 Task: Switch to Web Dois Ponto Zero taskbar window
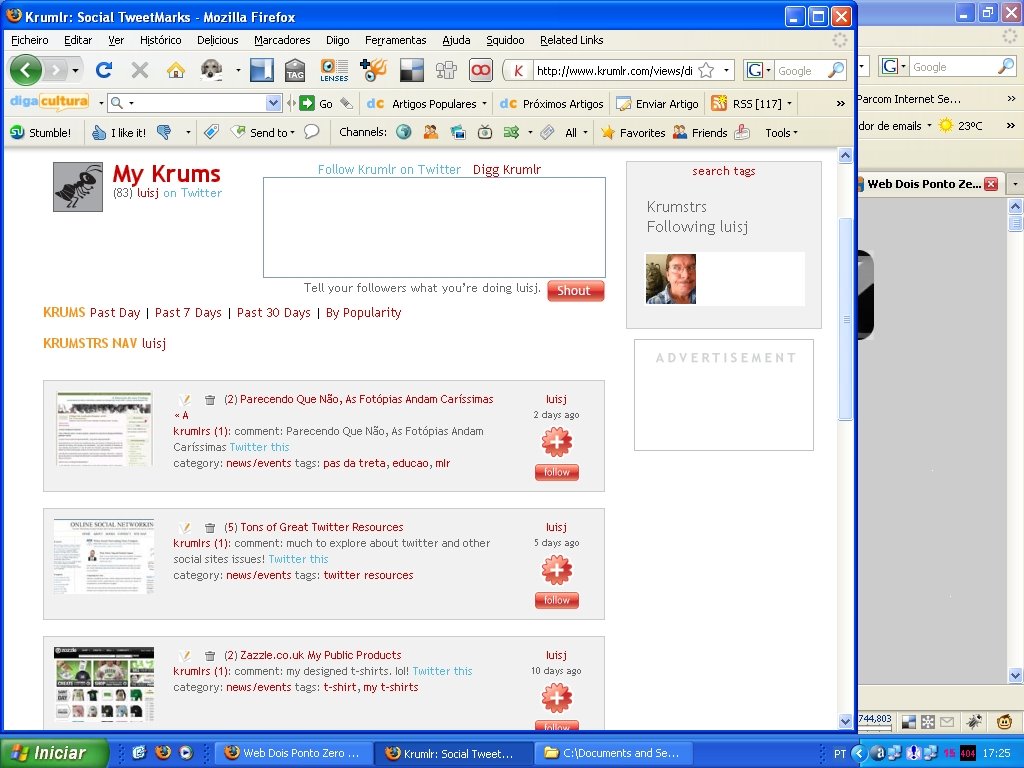(x=294, y=753)
